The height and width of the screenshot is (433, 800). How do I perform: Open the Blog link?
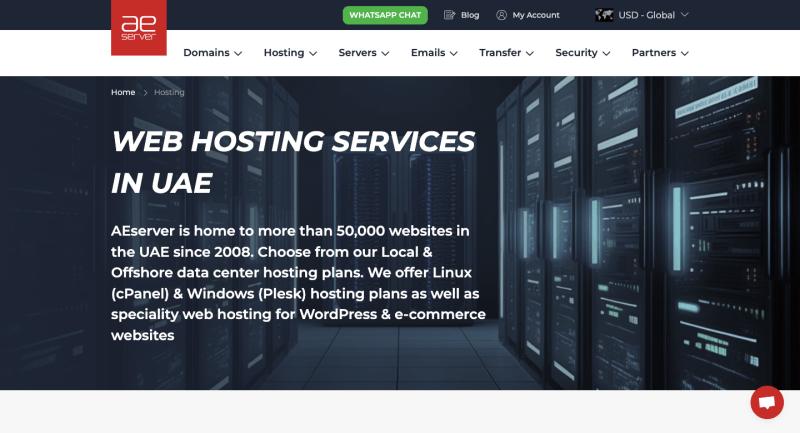coord(470,15)
